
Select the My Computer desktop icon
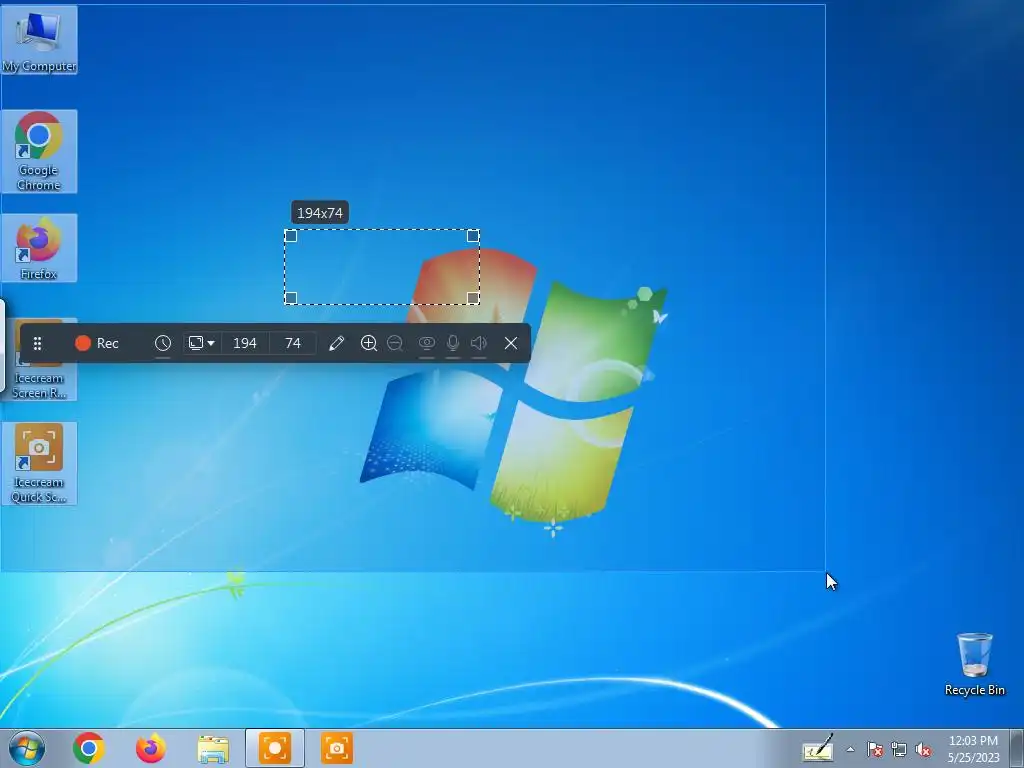[x=39, y=40]
